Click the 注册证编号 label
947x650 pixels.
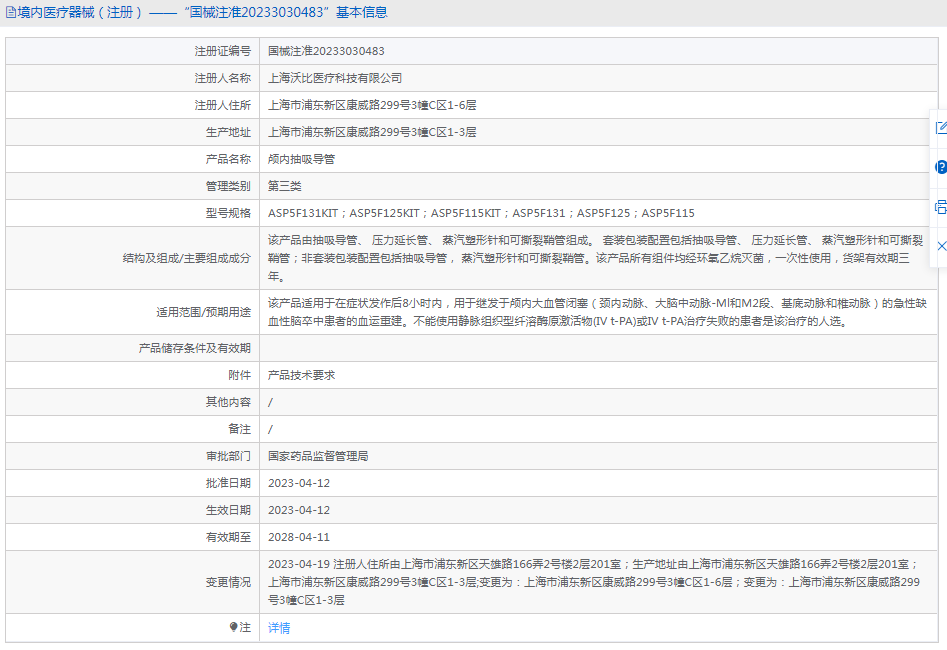(x=222, y=51)
